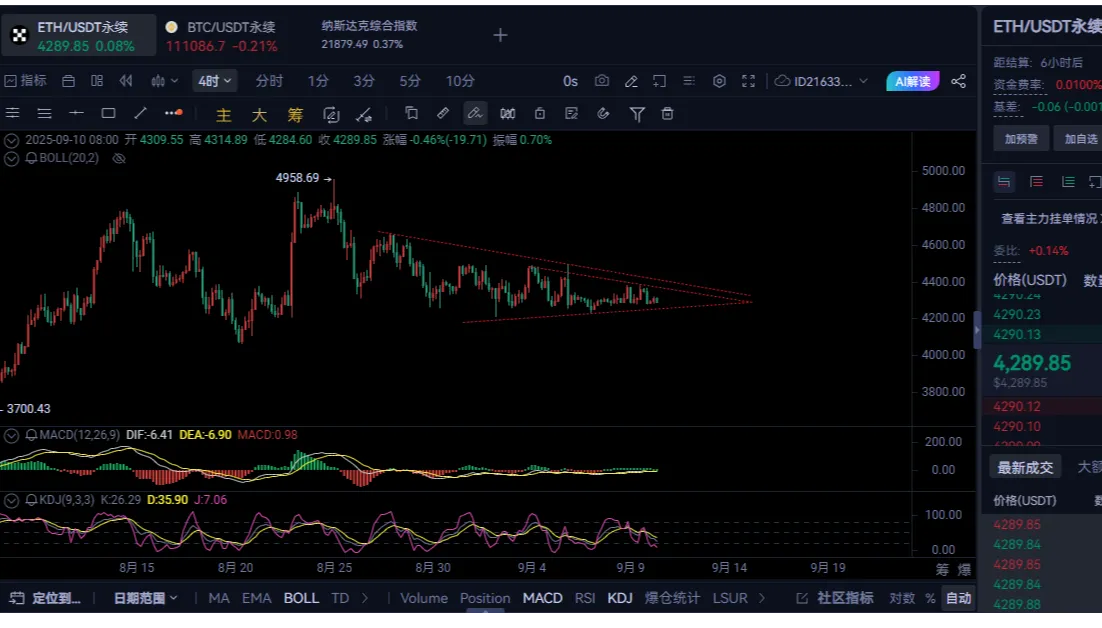Collapse the MACD(12,26,9) panel chevron
The image size is (1102, 628).
pyautogui.click(x=11, y=436)
